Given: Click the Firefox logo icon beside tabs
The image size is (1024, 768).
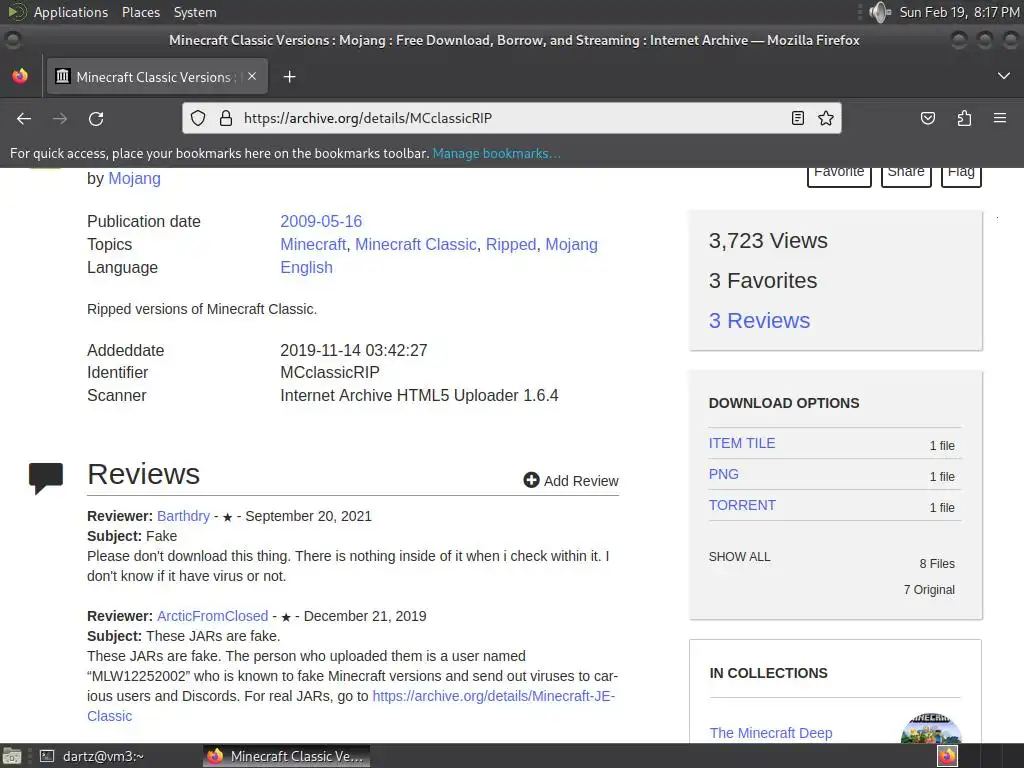Looking at the screenshot, I should pyautogui.click(x=20, y=76).
